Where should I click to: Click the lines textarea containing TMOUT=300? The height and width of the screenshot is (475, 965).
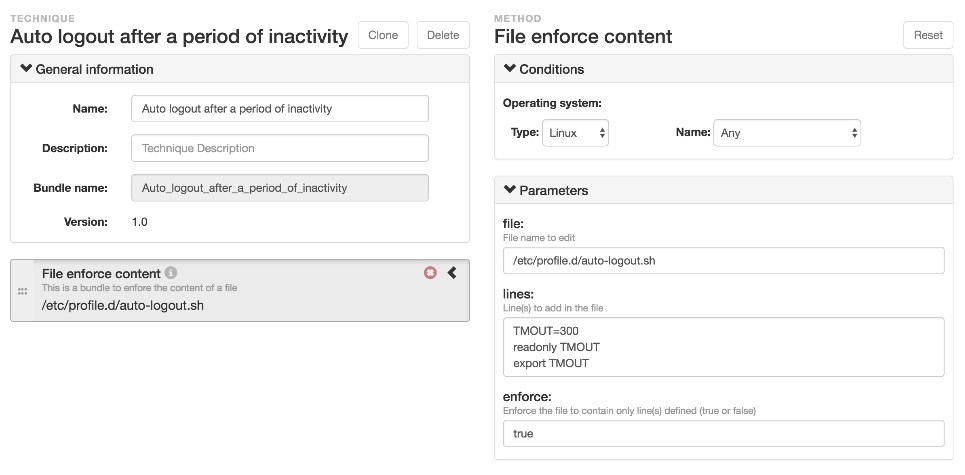pyautogui.click(x=724, y=347)
